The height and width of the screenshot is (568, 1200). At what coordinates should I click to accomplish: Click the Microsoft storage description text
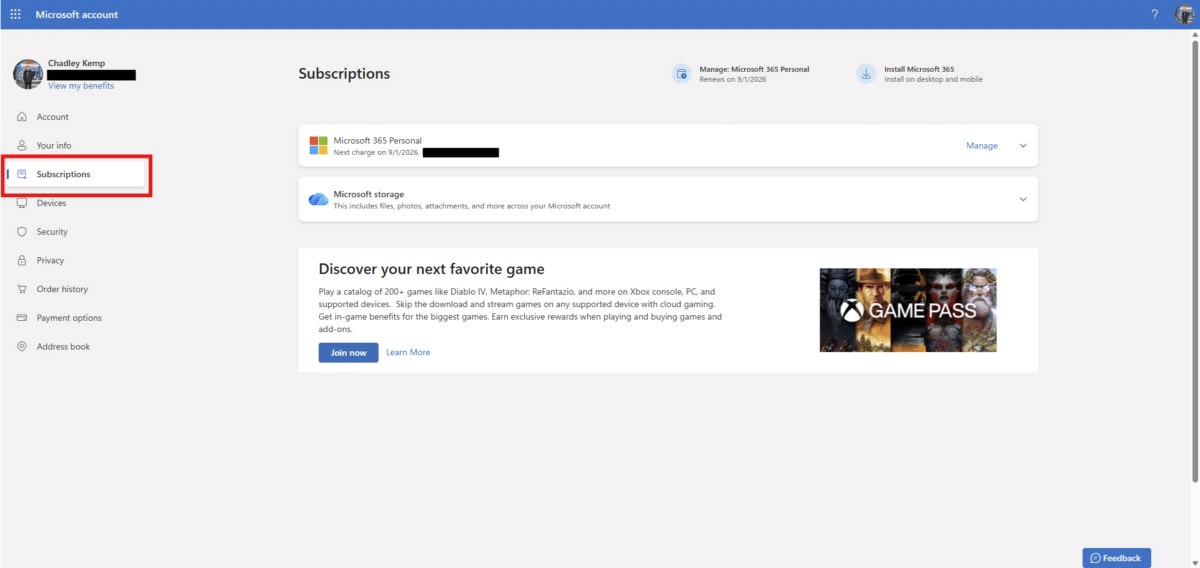pos(471,206)
